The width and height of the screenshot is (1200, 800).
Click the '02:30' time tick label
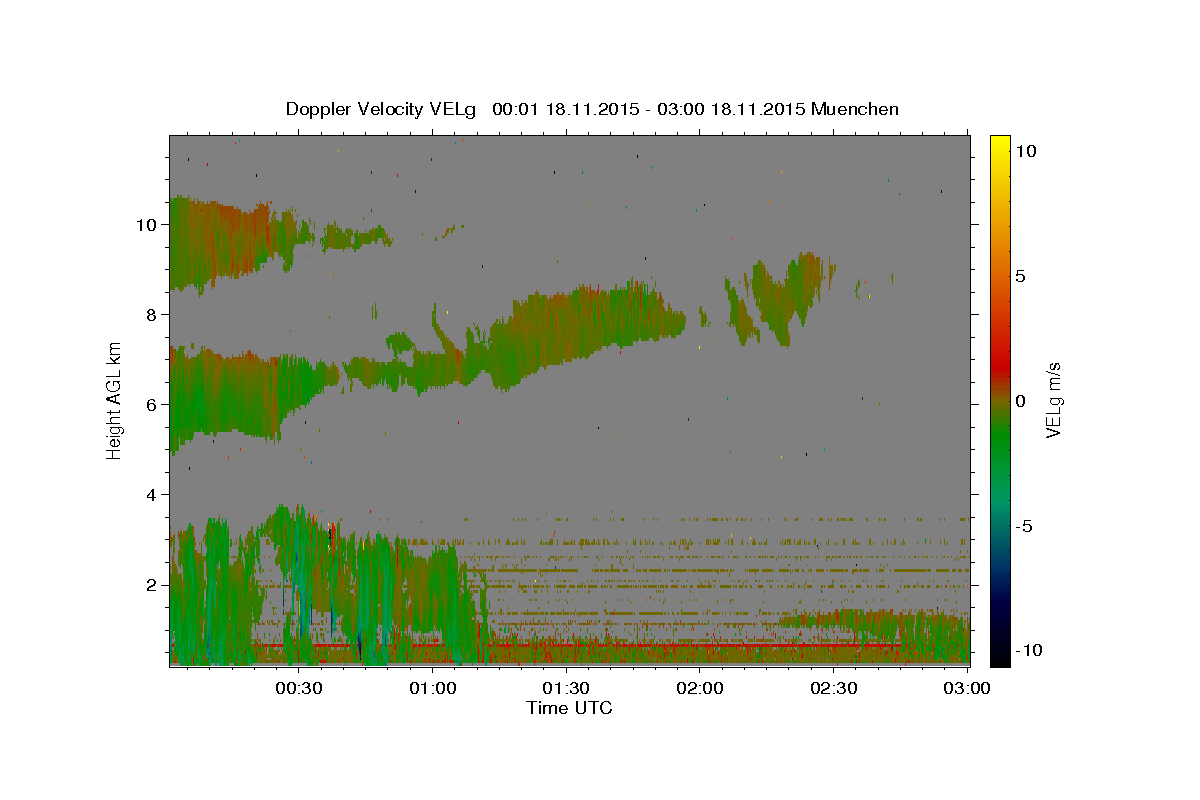834,688
